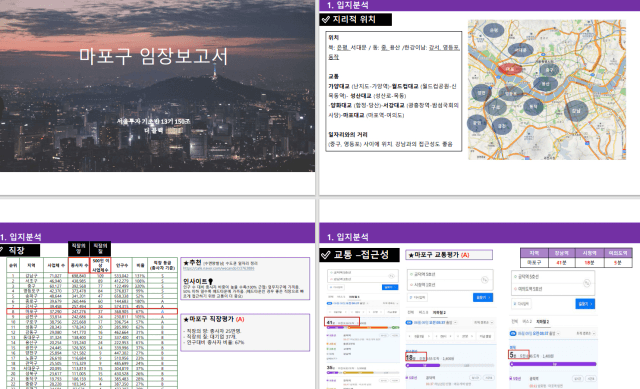Image resolution: width=640 pixels, height=389 pixels.
Task: Click the blue 길찾기 button in the 여의도역 panel
Action: pos(585,304)
